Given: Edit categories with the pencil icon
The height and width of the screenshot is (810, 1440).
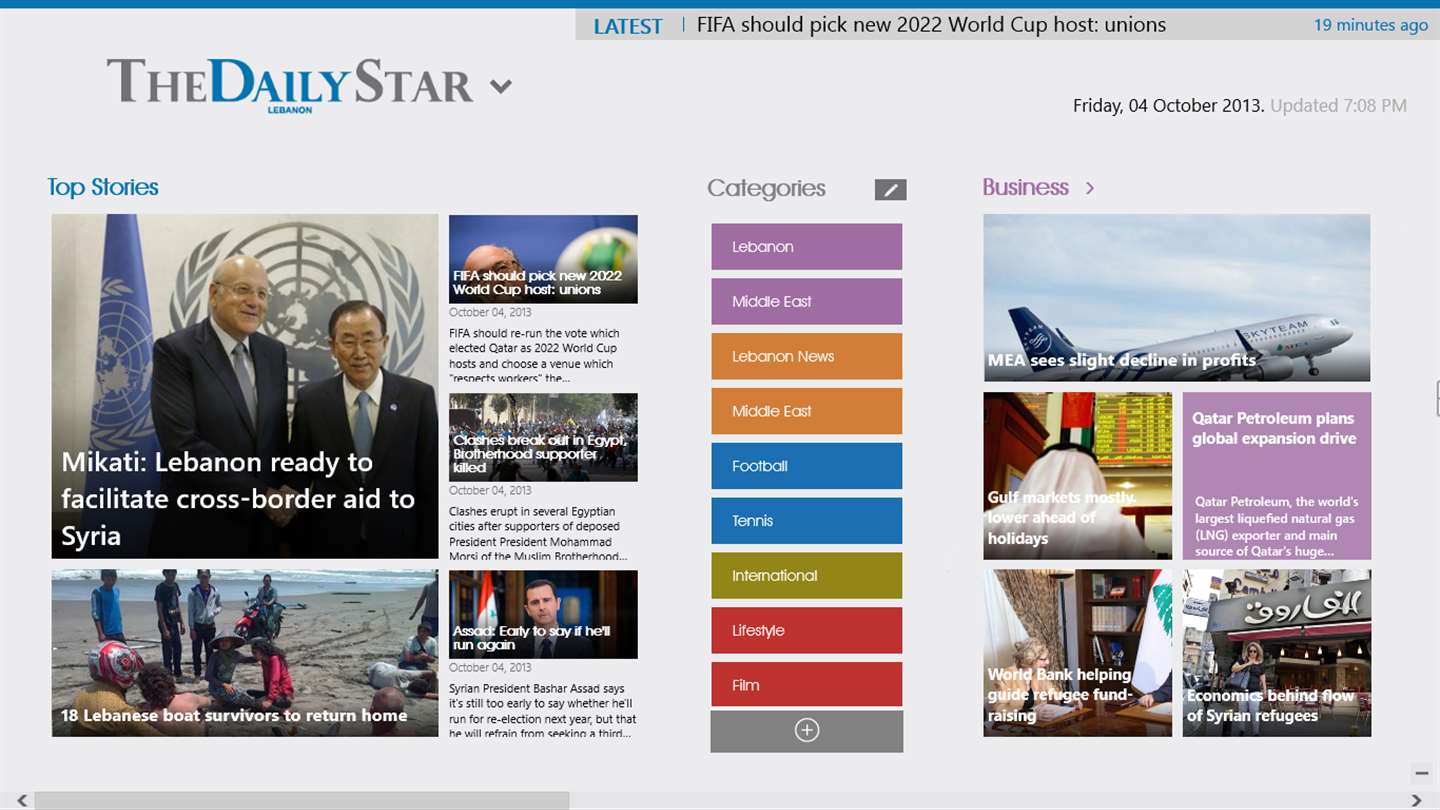Looking at the screenshot, I should [890, 189].
